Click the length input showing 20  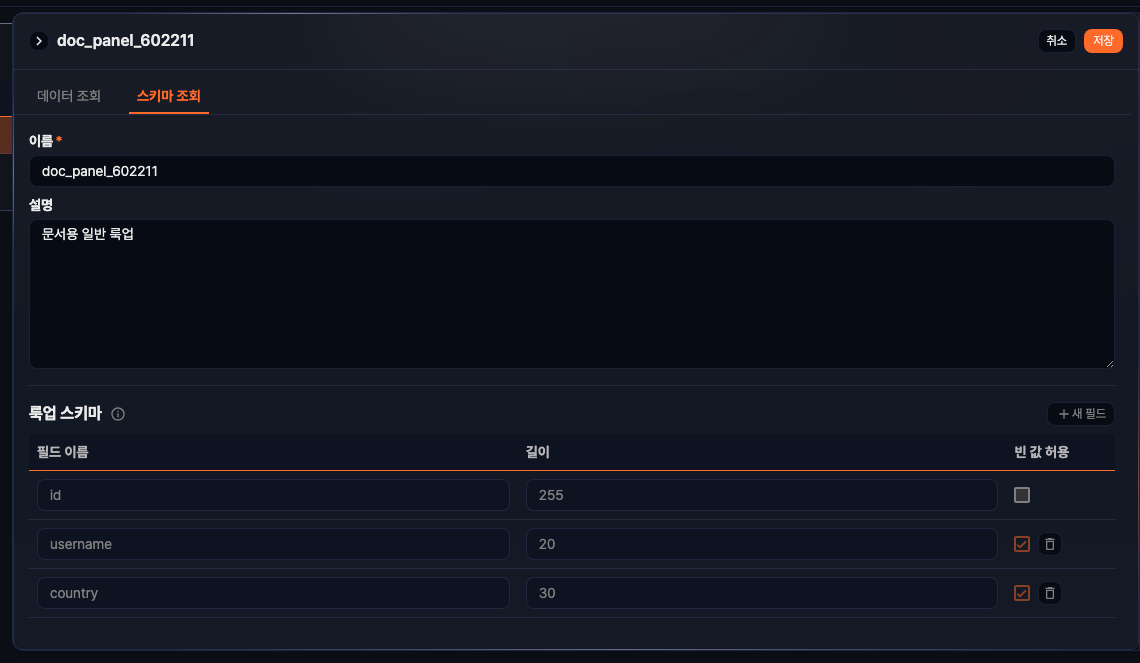[761, 544]
